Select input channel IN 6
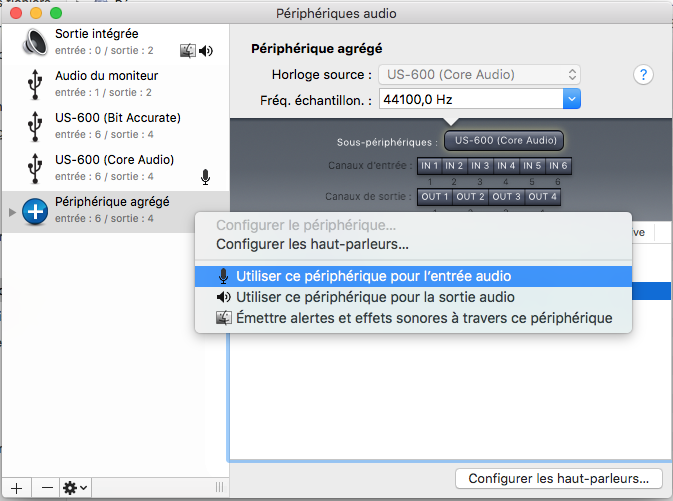The width and height of the screenshot is (673, 501). tap(558, 166)
